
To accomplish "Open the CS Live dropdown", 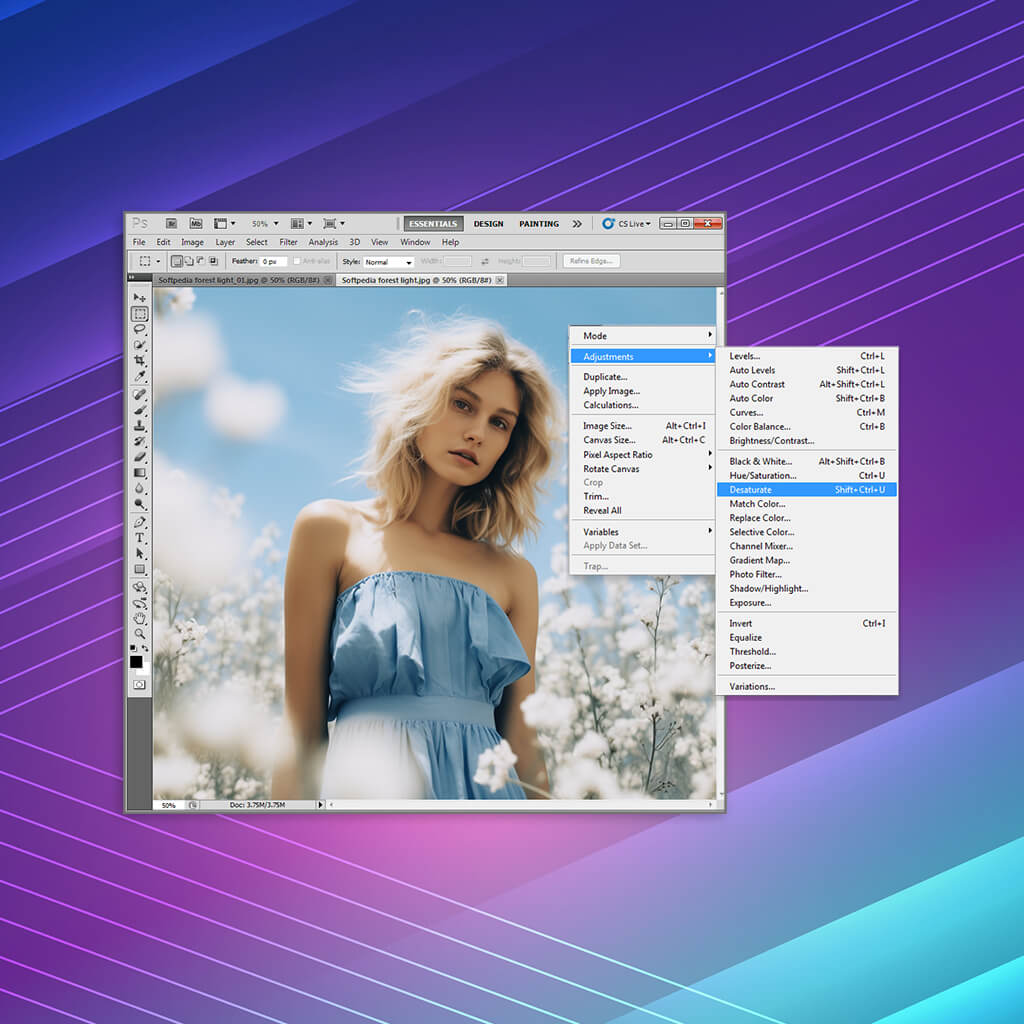I will pyautogui.click(x=630, y=224).
